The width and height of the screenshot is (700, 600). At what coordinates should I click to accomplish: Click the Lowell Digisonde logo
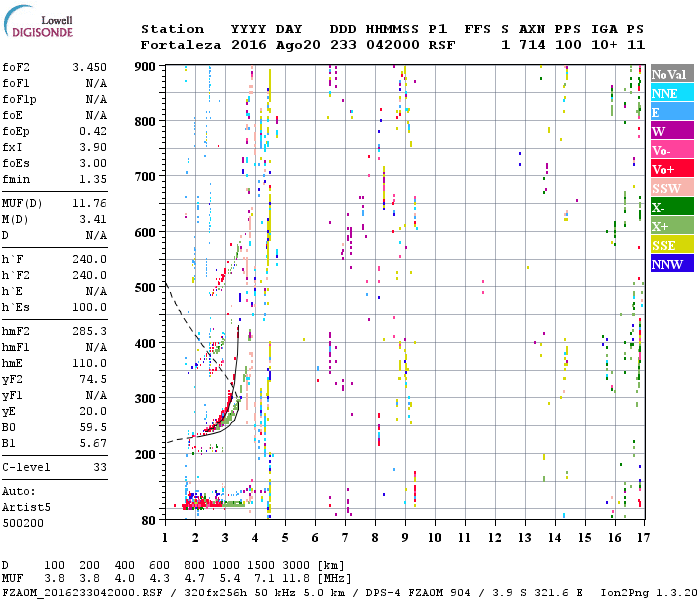click(x=38, y=21)
